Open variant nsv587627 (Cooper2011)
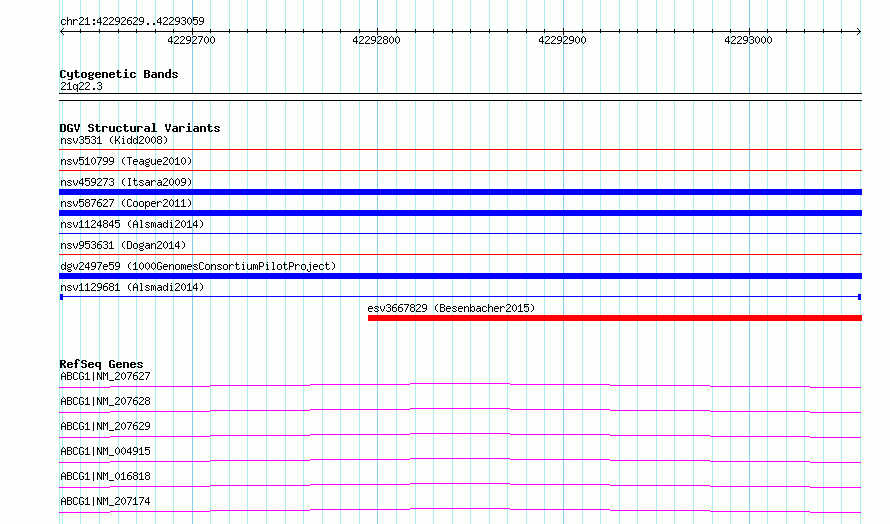Viewport: 890px width, 524px height. click(126, 203)
